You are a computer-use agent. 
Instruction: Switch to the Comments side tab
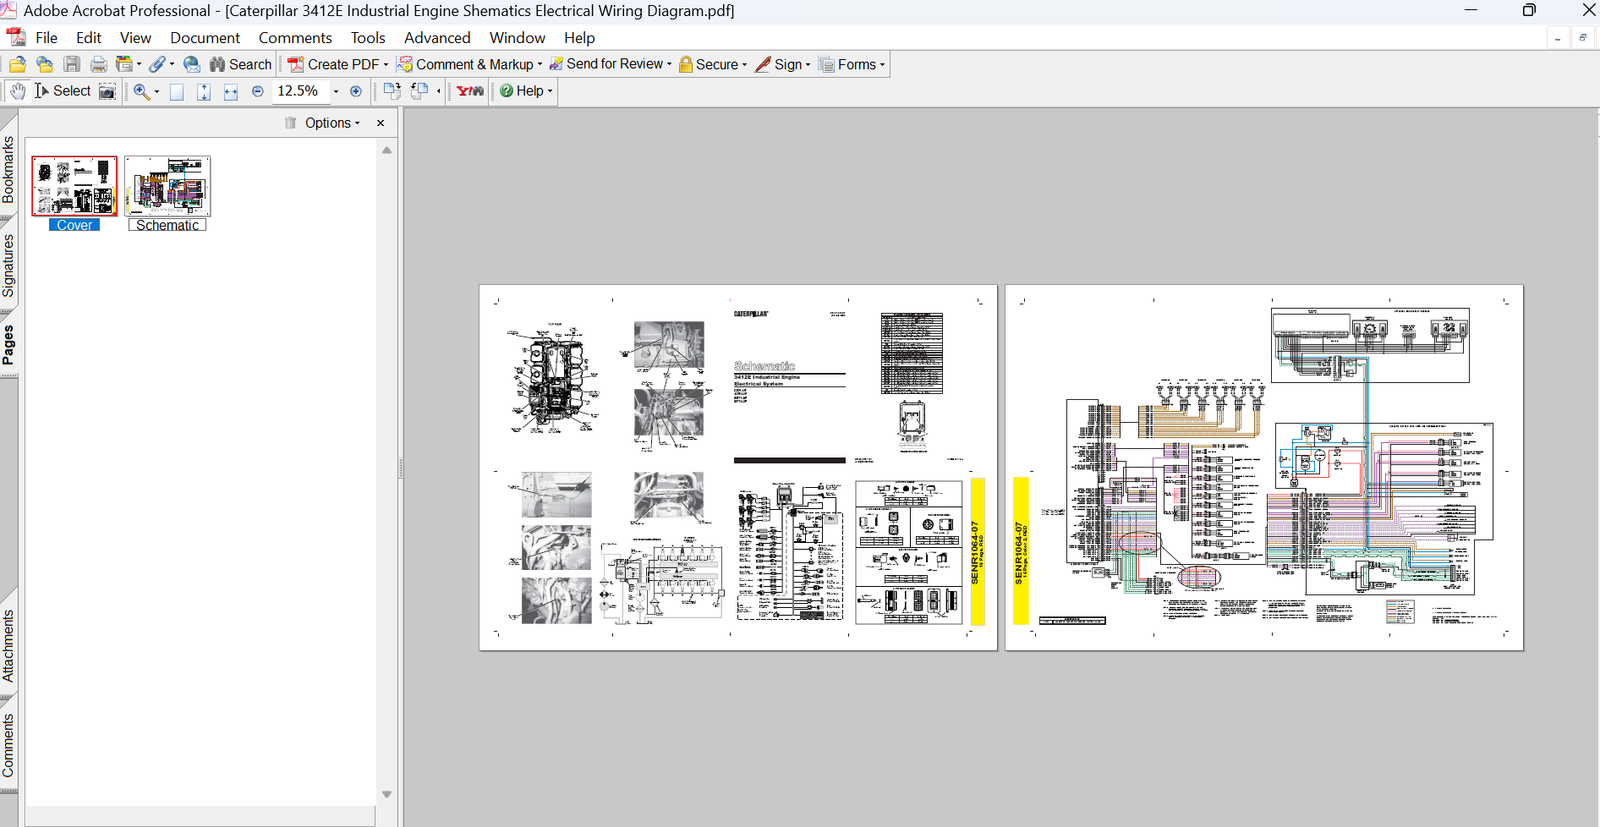(9, 745)
